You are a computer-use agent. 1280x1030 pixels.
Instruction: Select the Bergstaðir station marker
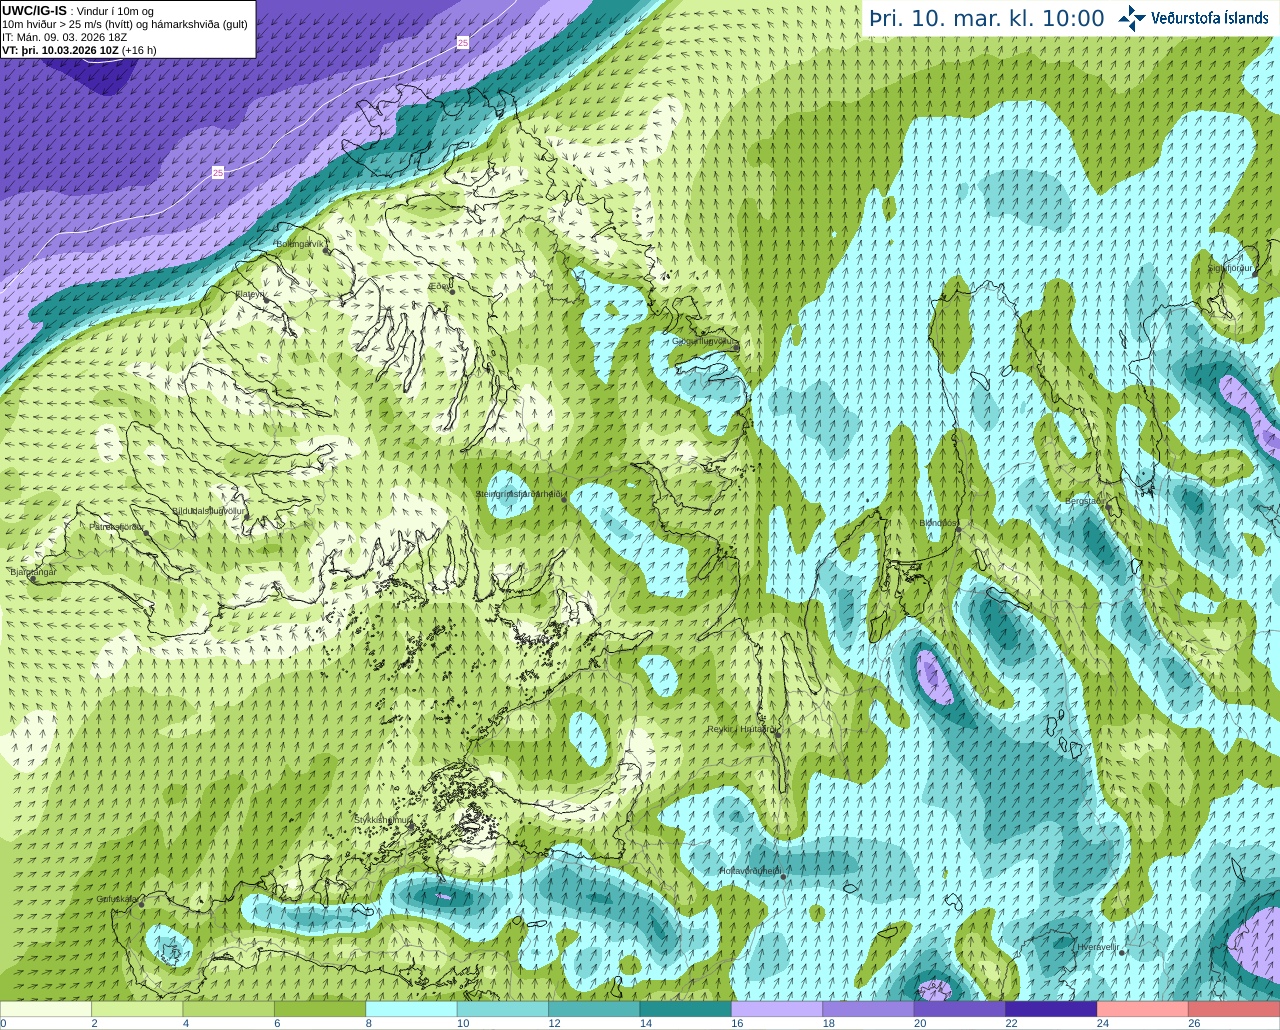tap(1109, 510)
